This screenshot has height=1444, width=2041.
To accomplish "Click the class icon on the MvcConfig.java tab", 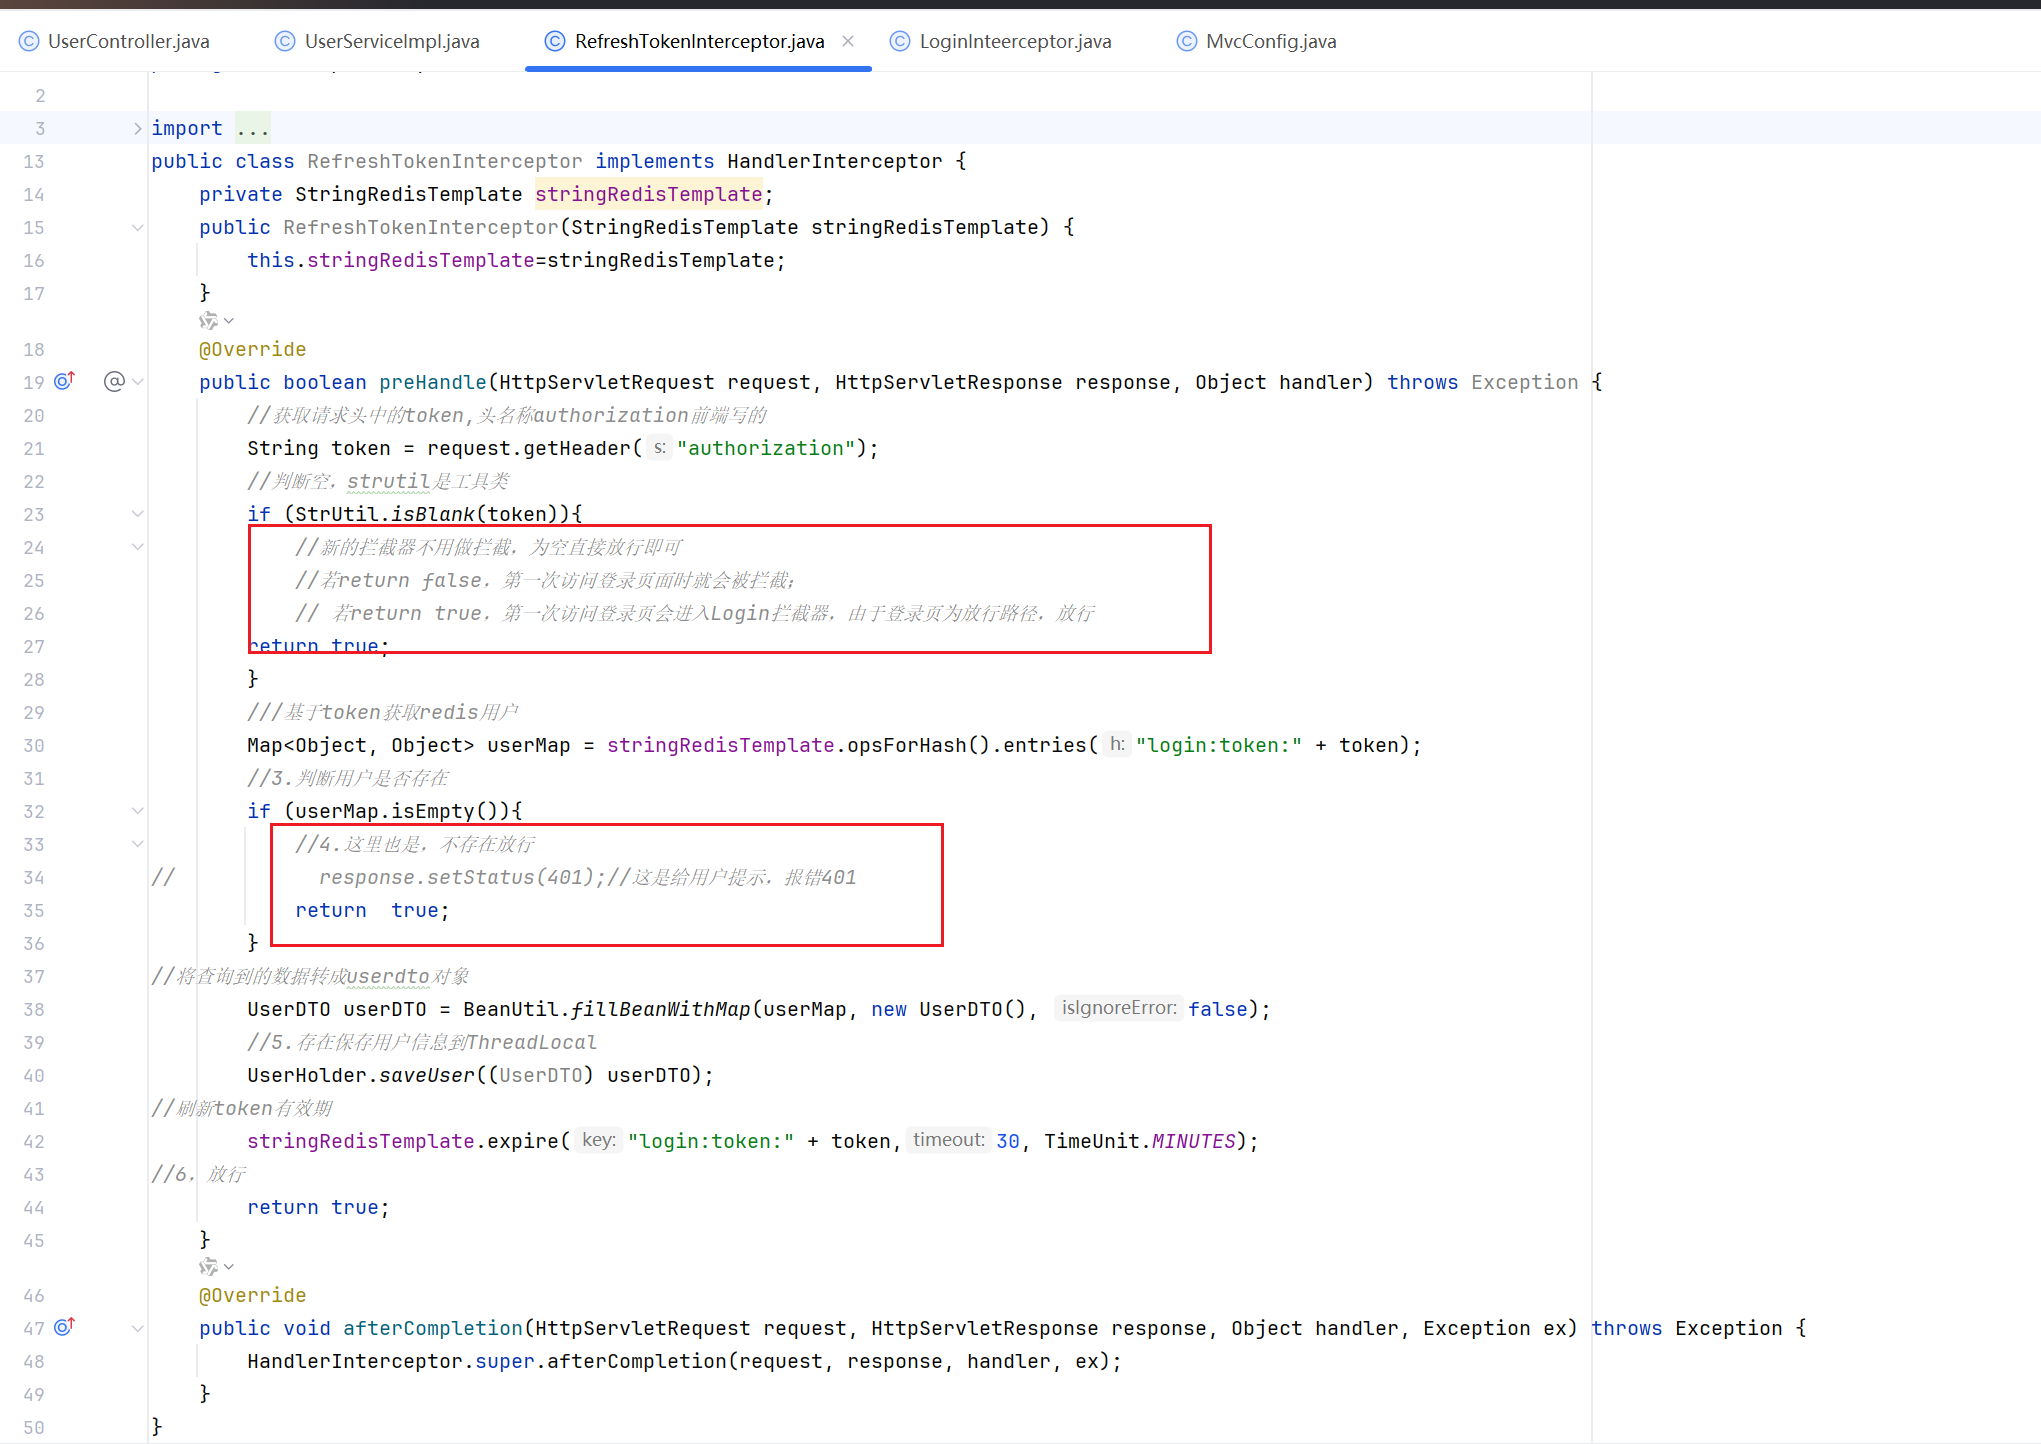I will [x=1186, y=41].
